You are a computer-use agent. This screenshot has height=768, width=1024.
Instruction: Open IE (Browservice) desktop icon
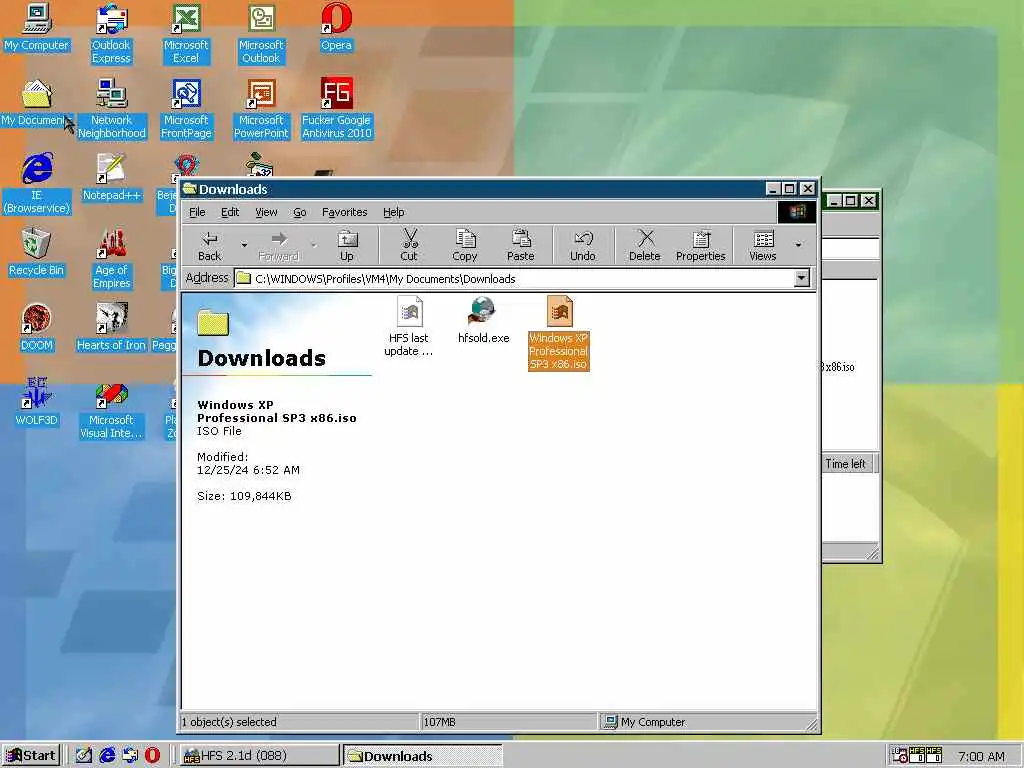(37, 184)
